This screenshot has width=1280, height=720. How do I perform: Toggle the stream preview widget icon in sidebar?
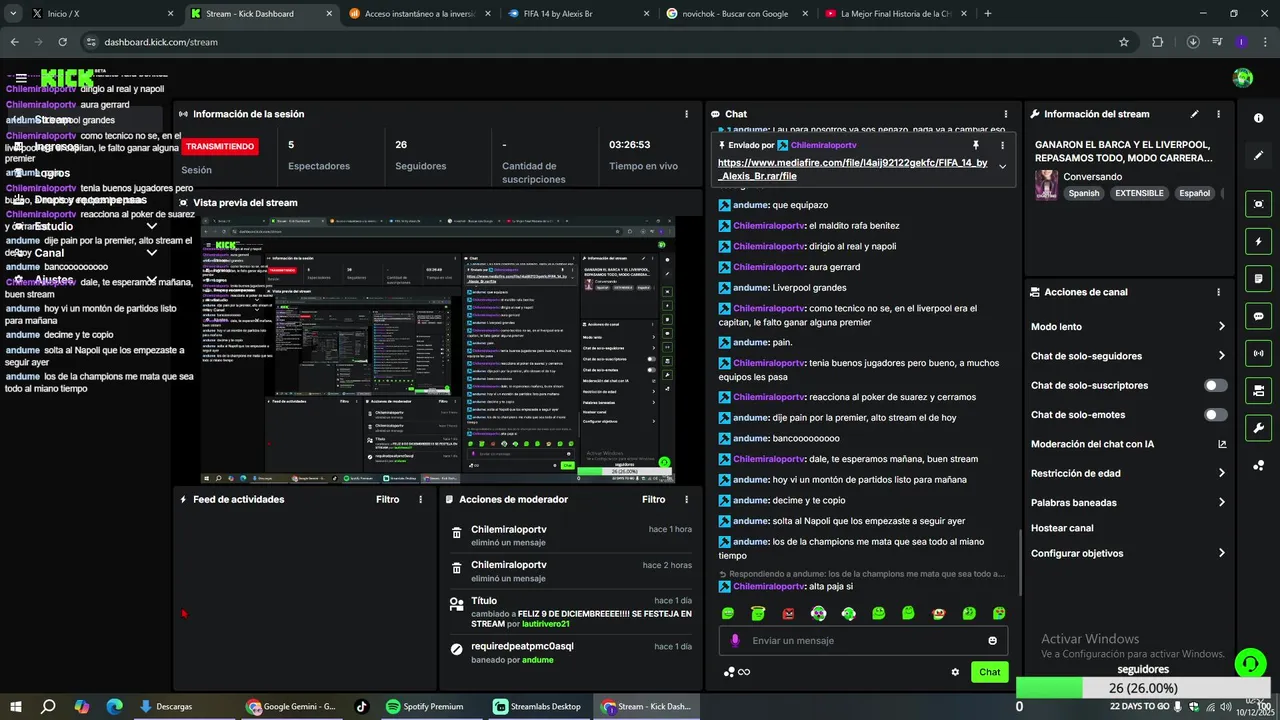click(1258, 204)
